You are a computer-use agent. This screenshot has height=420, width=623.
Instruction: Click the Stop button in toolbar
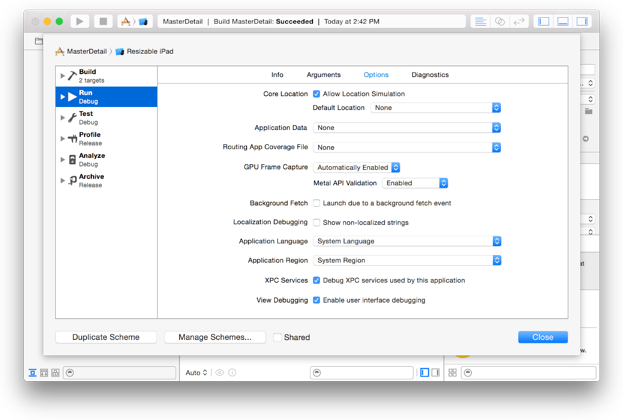pos(103,21)
